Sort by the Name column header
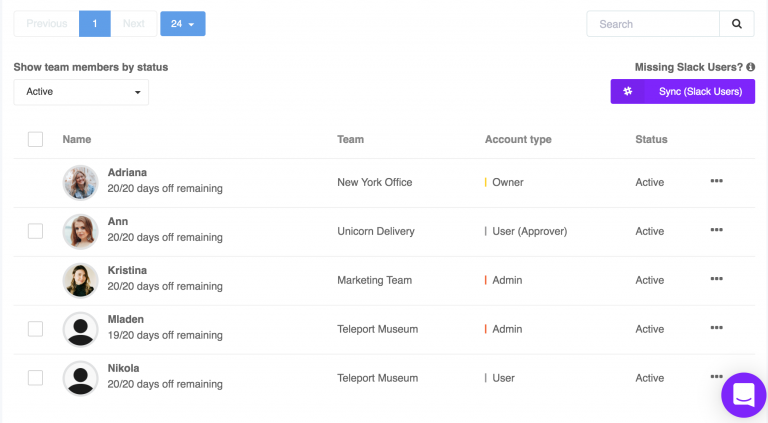This screenshot has height=423, width=768. click(77, 140)
